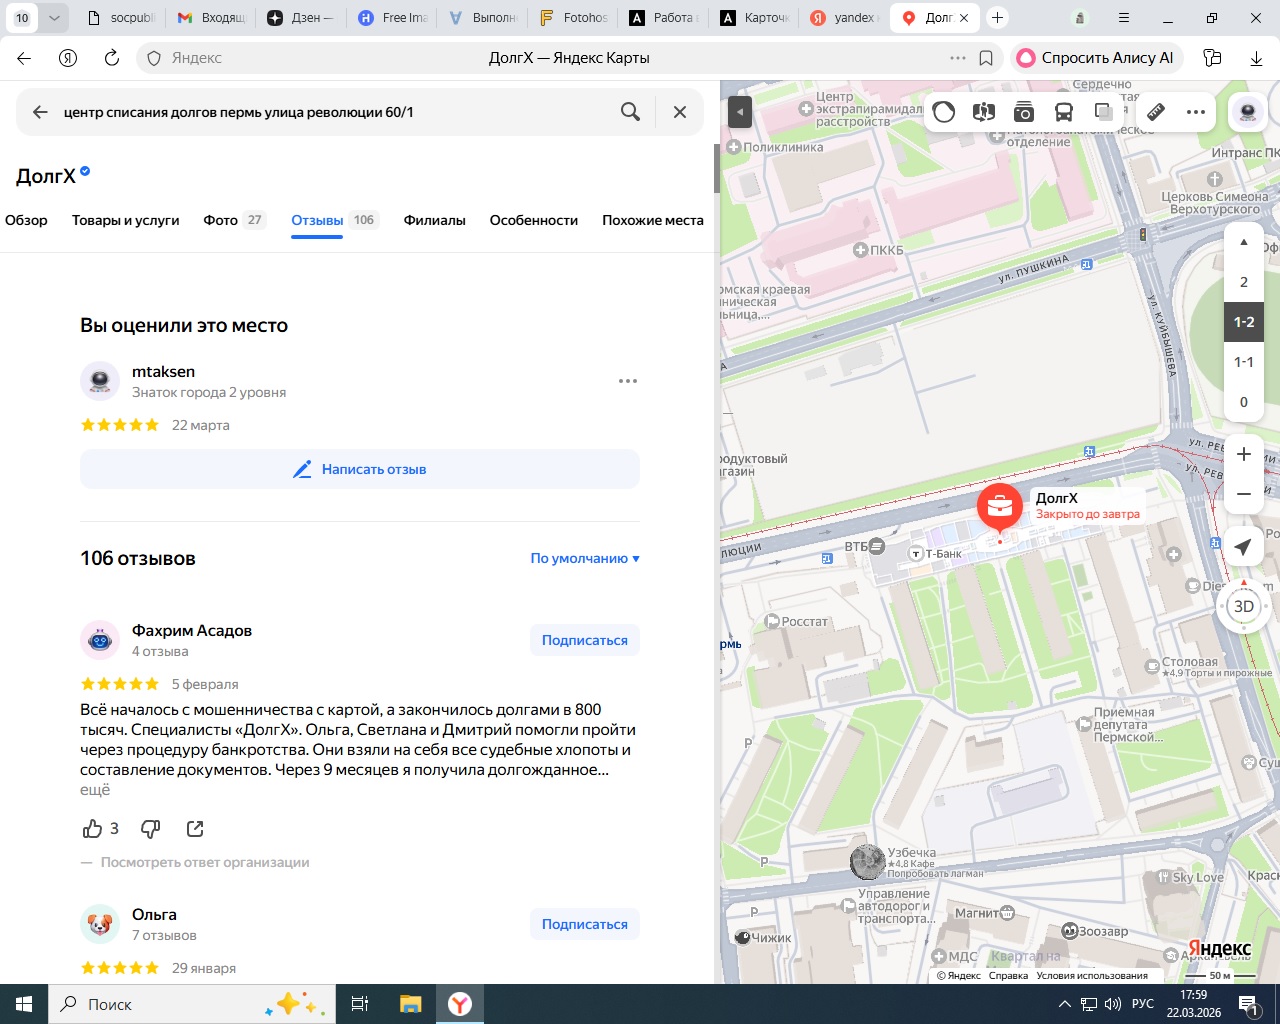This screenshot has width=1280, height=1024.
Task: Open the Филиалы tab
Action: [435, 220]
